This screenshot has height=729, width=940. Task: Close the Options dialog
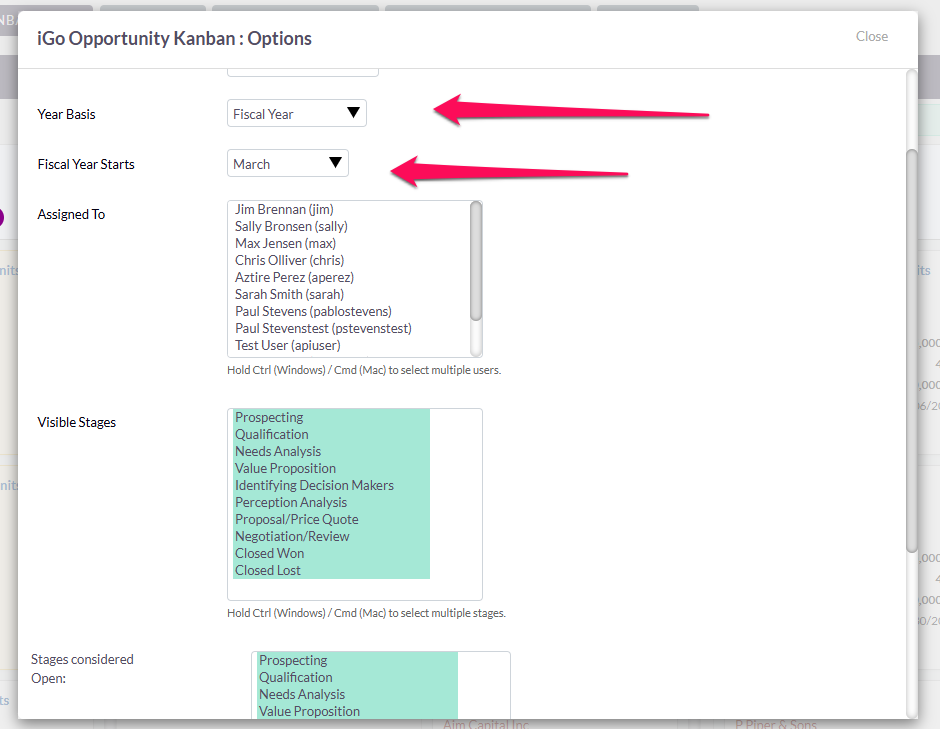pyautogui.click(x=872, y=37)
